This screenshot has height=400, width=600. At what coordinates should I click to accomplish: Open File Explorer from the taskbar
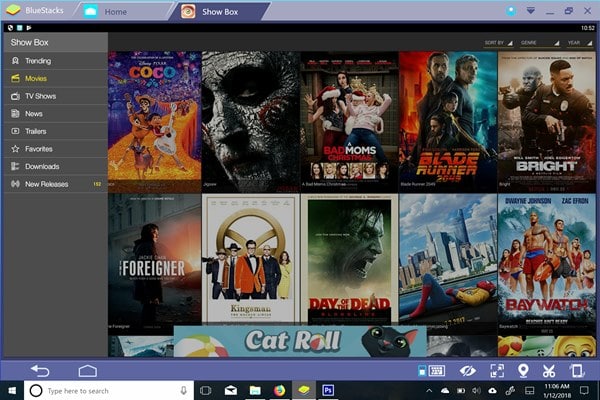[255, 390]
